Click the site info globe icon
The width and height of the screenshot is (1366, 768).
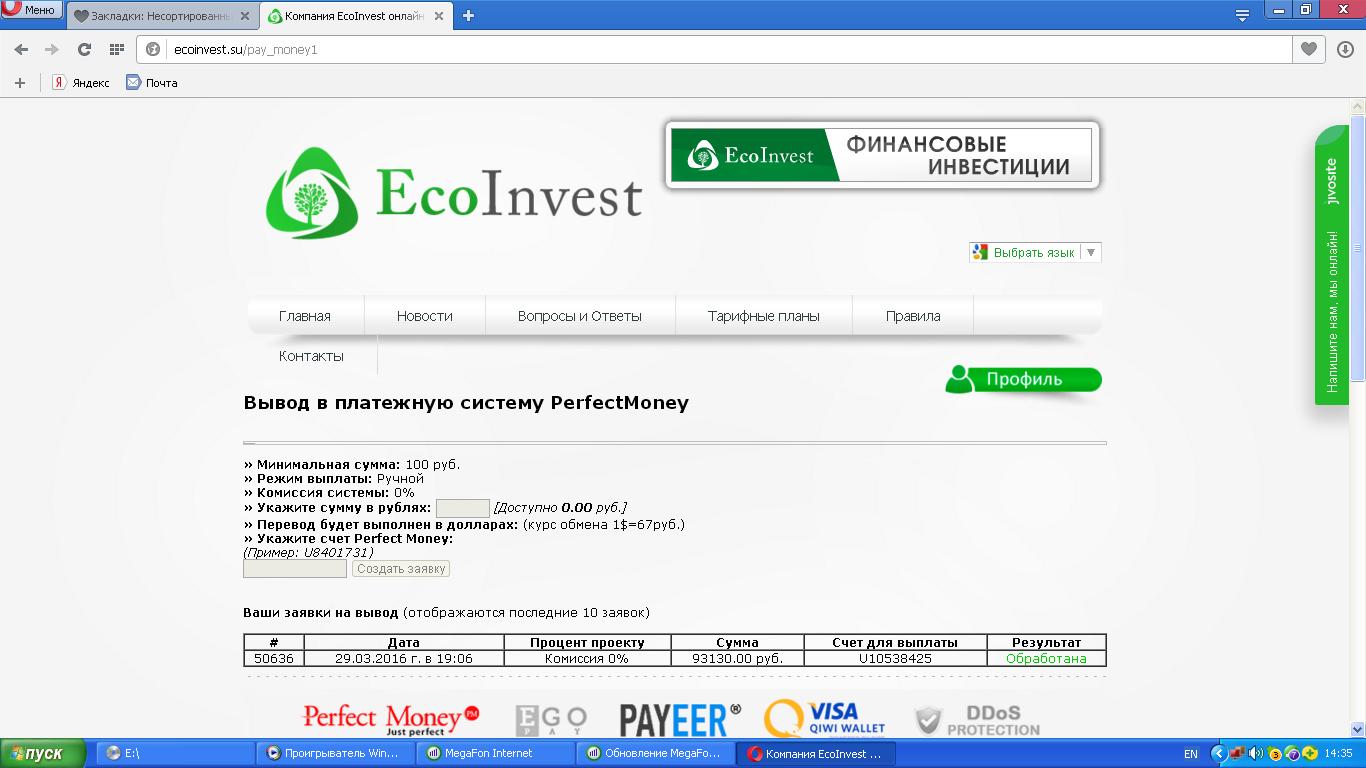[x=154, y=49]
